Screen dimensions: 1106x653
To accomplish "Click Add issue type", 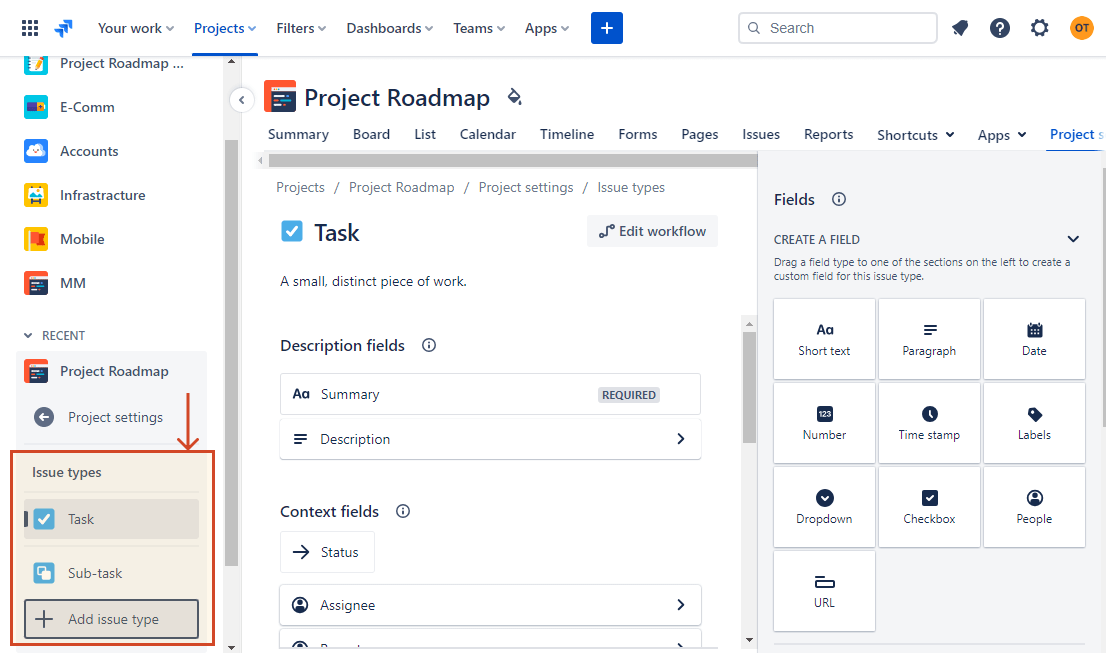I will (110, 619).
